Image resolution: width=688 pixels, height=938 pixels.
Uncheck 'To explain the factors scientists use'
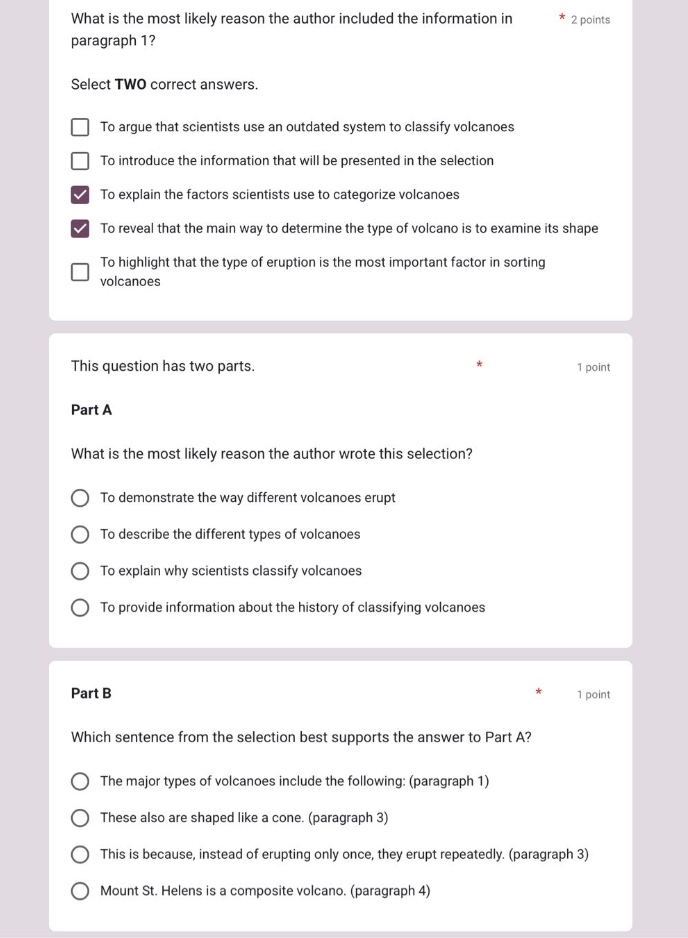tap(80, 195)
